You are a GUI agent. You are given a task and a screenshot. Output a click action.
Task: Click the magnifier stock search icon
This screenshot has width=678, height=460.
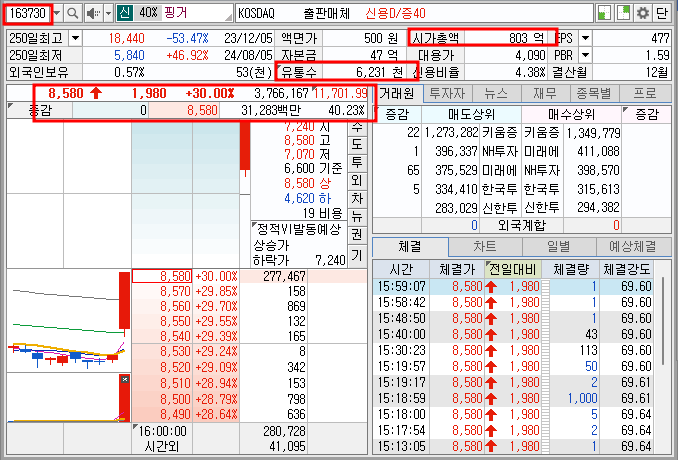point(73,13)
